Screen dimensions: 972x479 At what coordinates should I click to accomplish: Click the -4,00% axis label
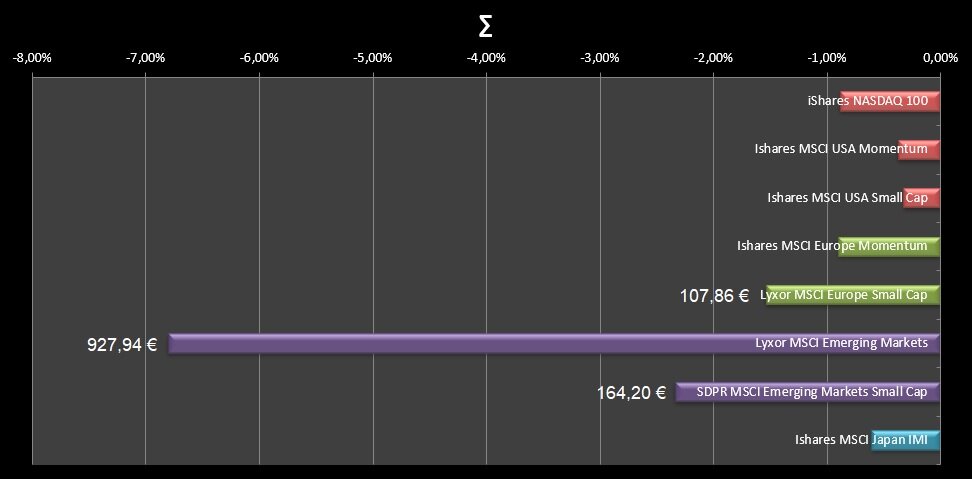(x=486, y=57)
